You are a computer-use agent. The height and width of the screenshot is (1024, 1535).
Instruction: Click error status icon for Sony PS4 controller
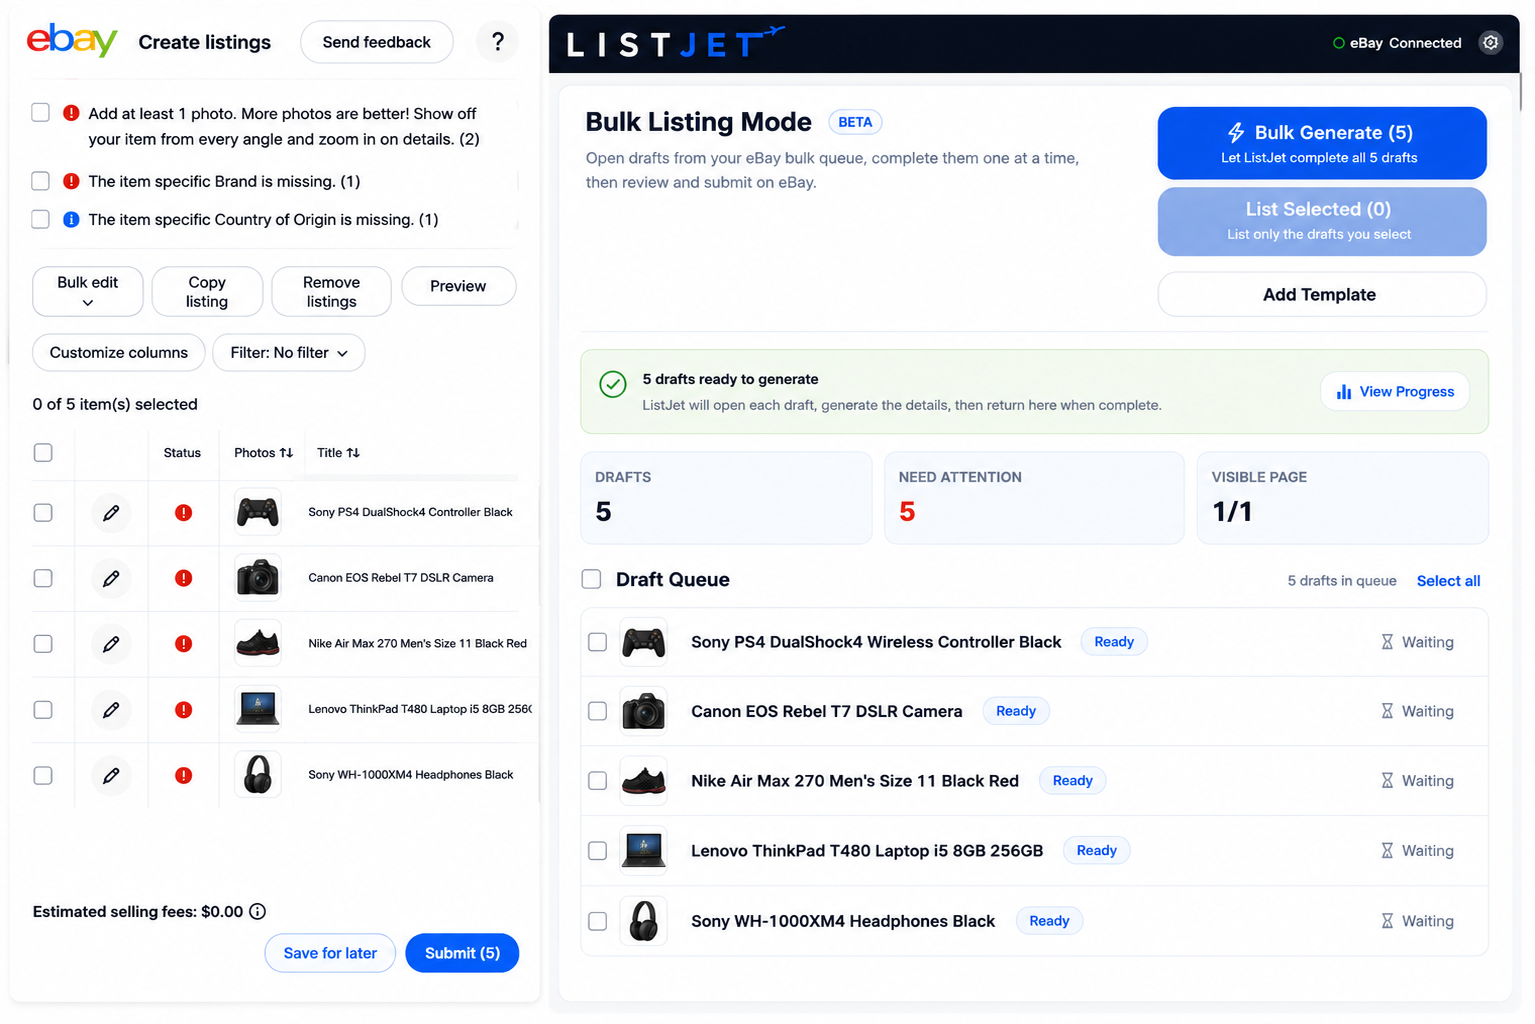click(x=183, y=513)
